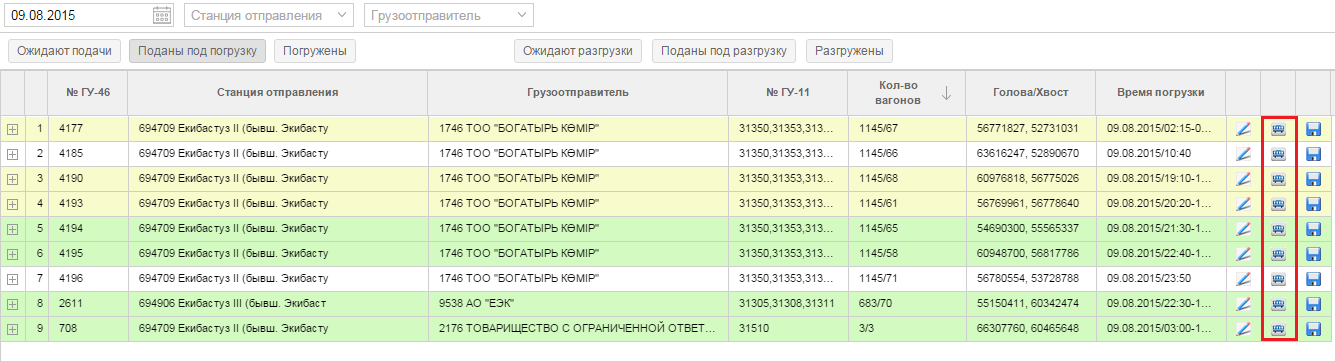Open the Станция отправления dropdown
This screenshot has height=361, width=1335.
[x=269, y=16]
